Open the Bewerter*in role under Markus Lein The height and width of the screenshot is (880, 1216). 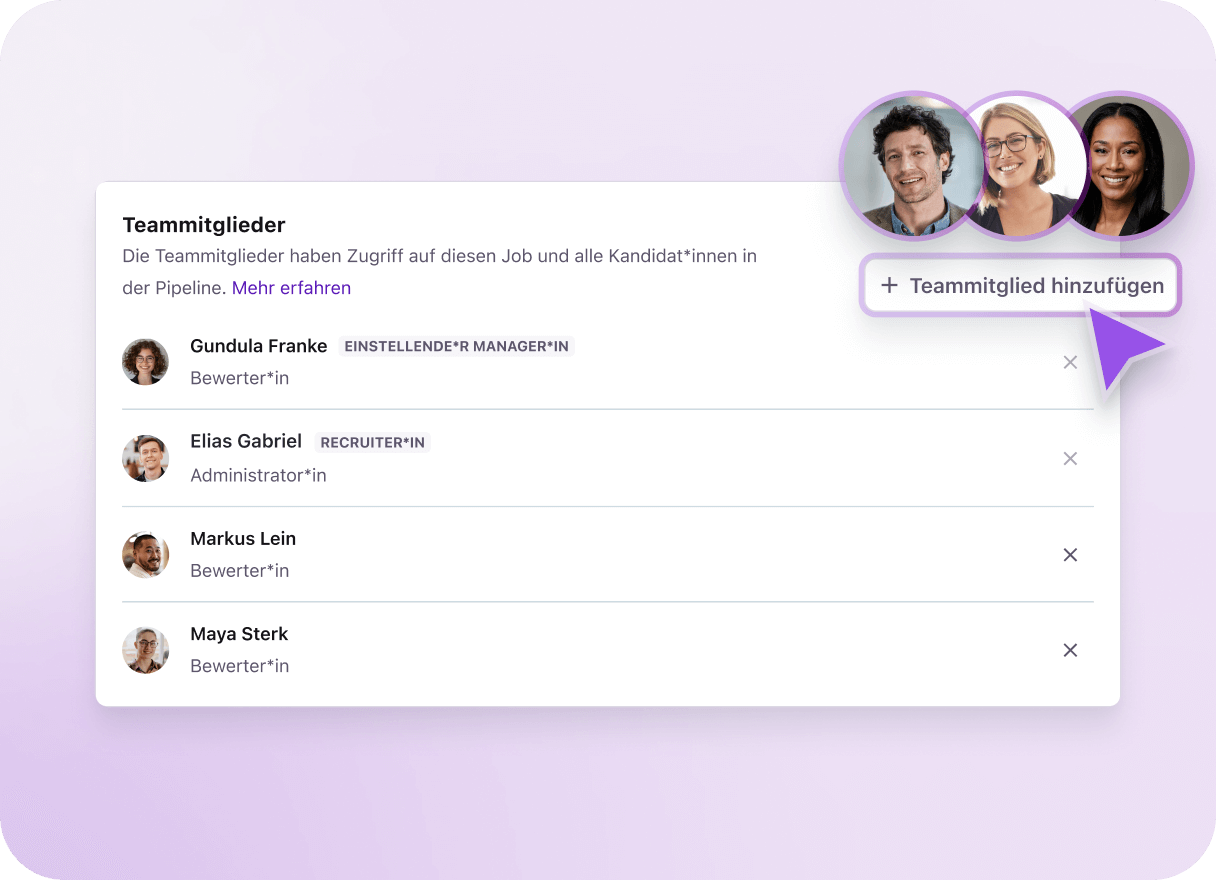pyautogui.click(x=239, y=571)
